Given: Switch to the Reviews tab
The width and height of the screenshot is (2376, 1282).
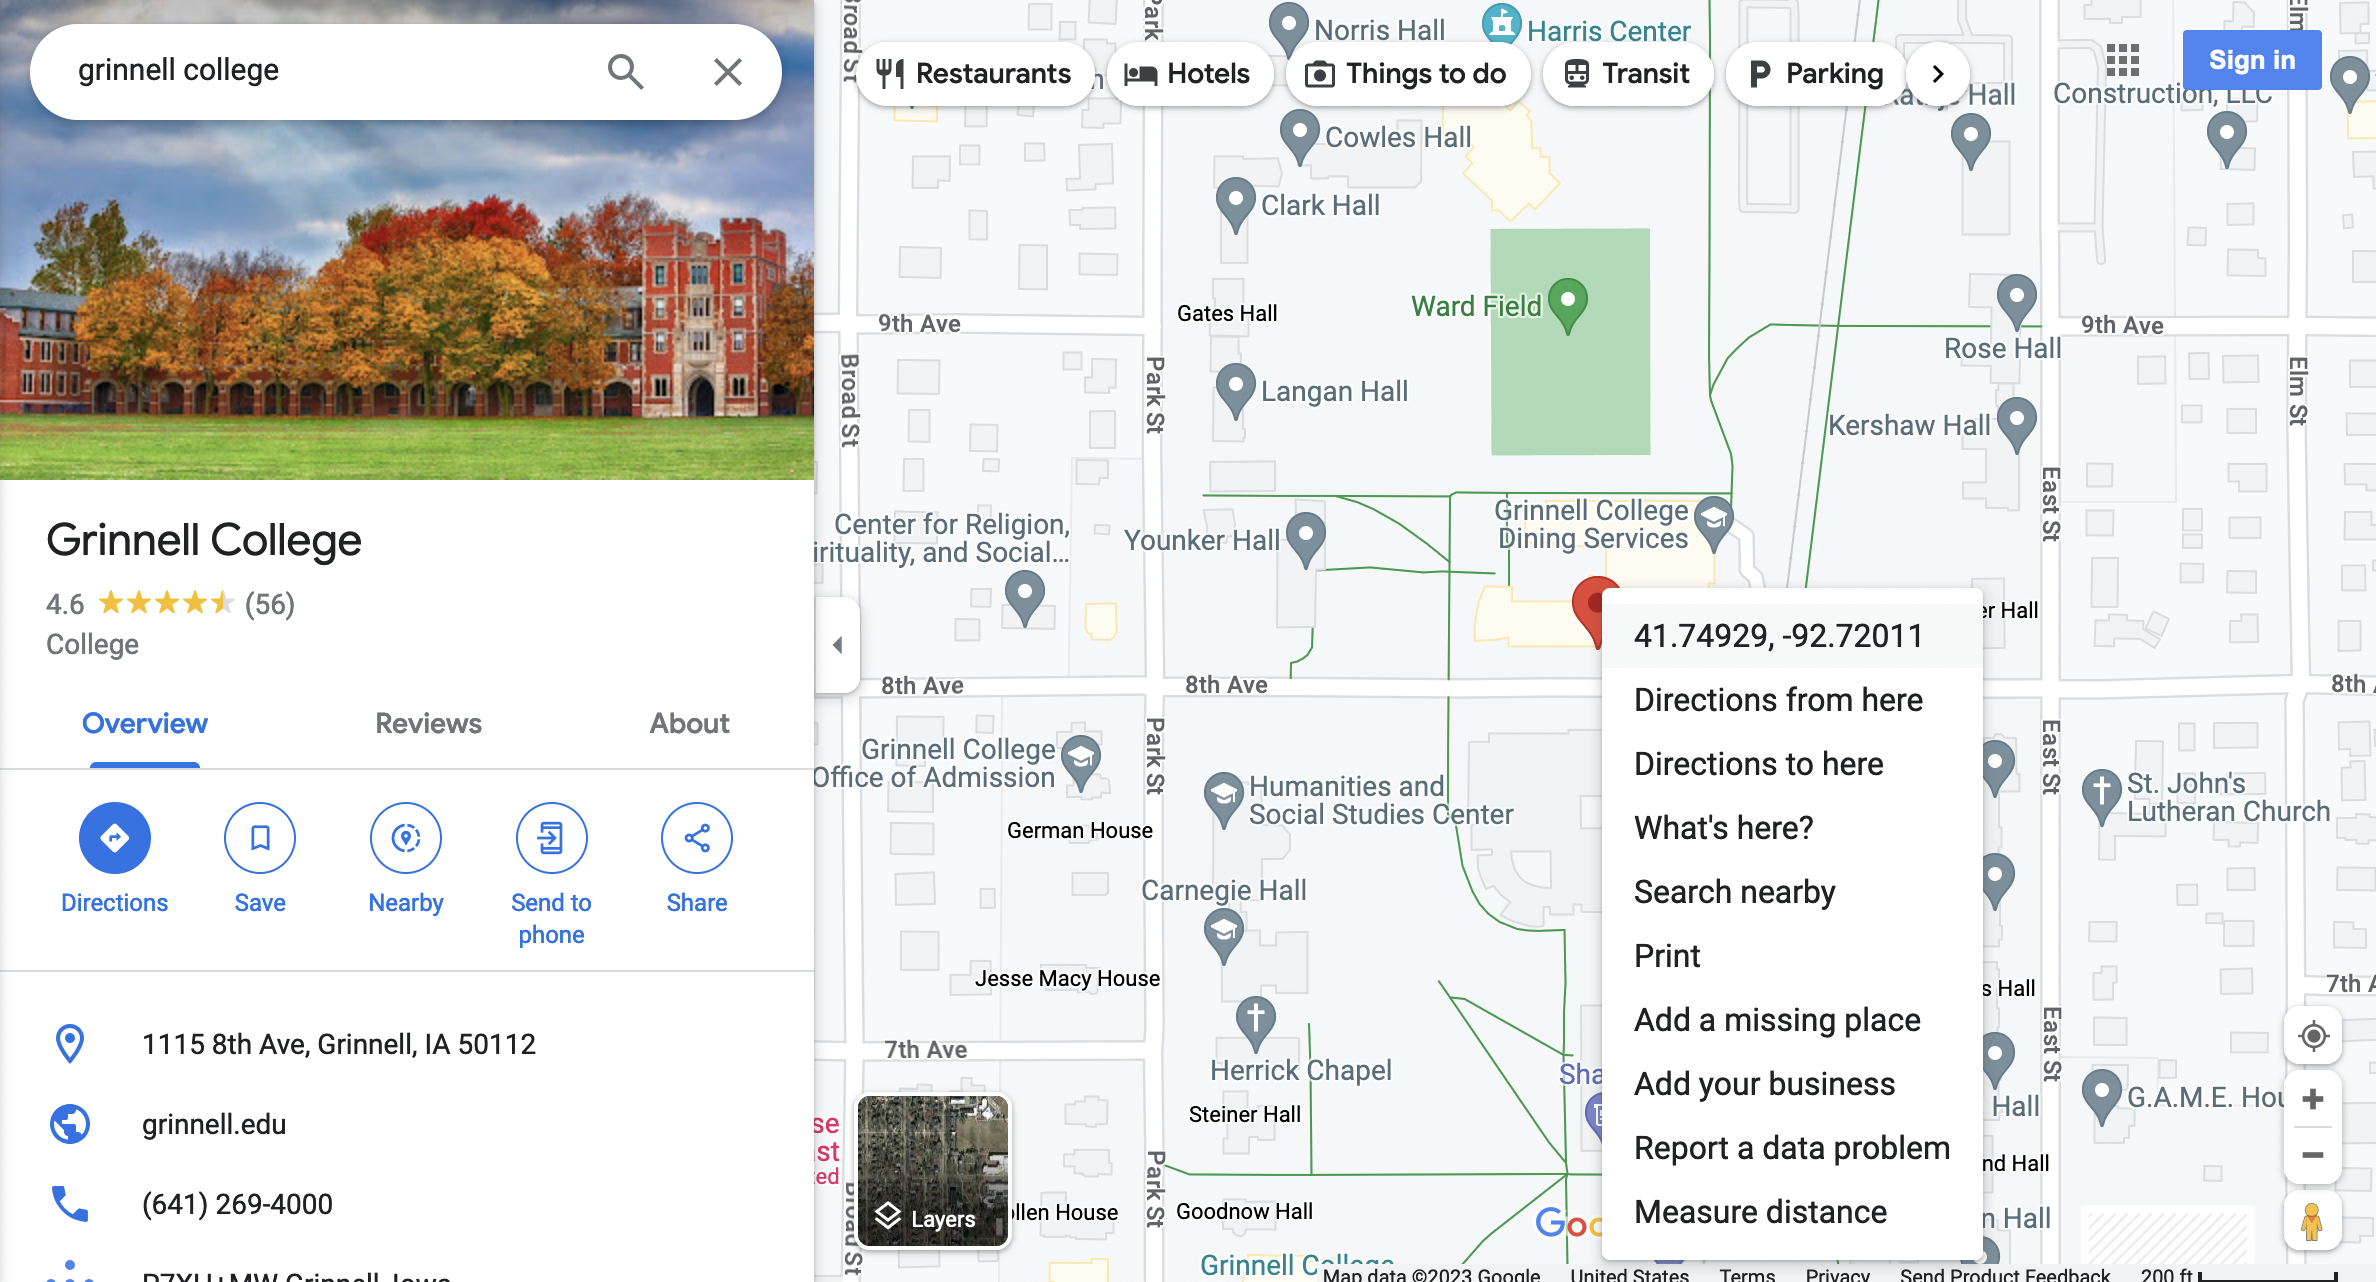Looking at the screenshot, I should pyautogui.click(x=428, y=723).
